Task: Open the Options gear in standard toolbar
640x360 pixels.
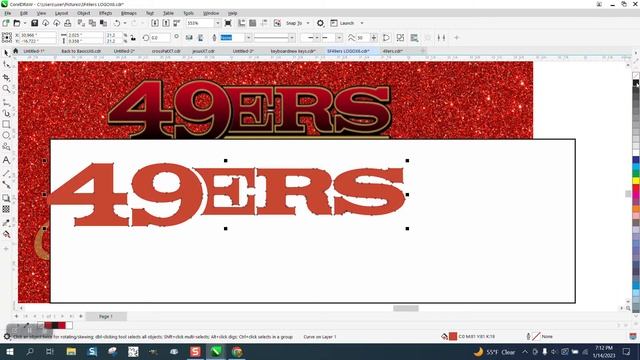Action: pyautogui.click(x=320, y=23)
